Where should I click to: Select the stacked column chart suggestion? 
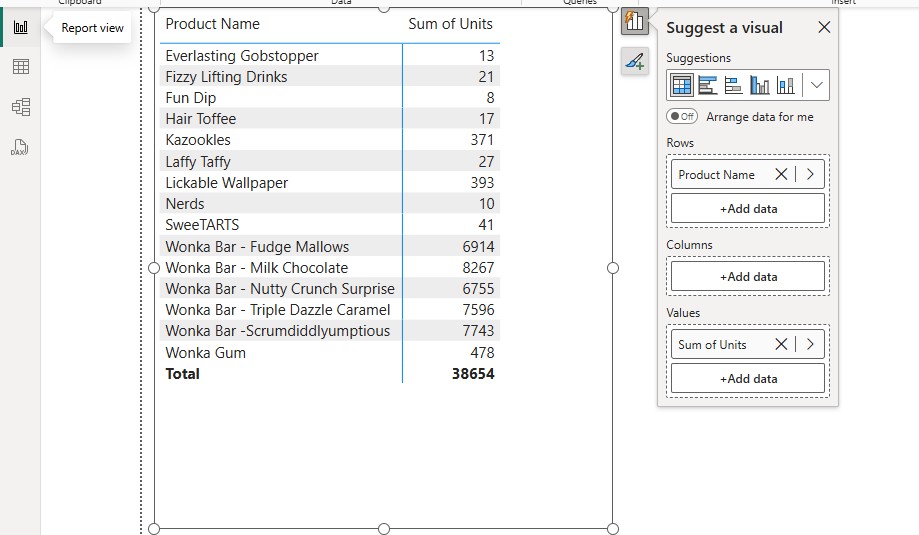(x=785, y=86)
